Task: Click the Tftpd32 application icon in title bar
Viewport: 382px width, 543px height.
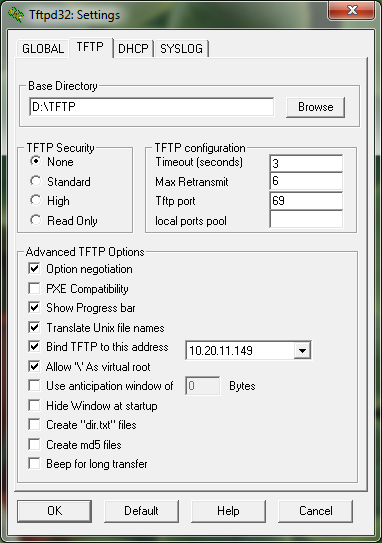Action: pyautogui.click(x=16, y=15)
